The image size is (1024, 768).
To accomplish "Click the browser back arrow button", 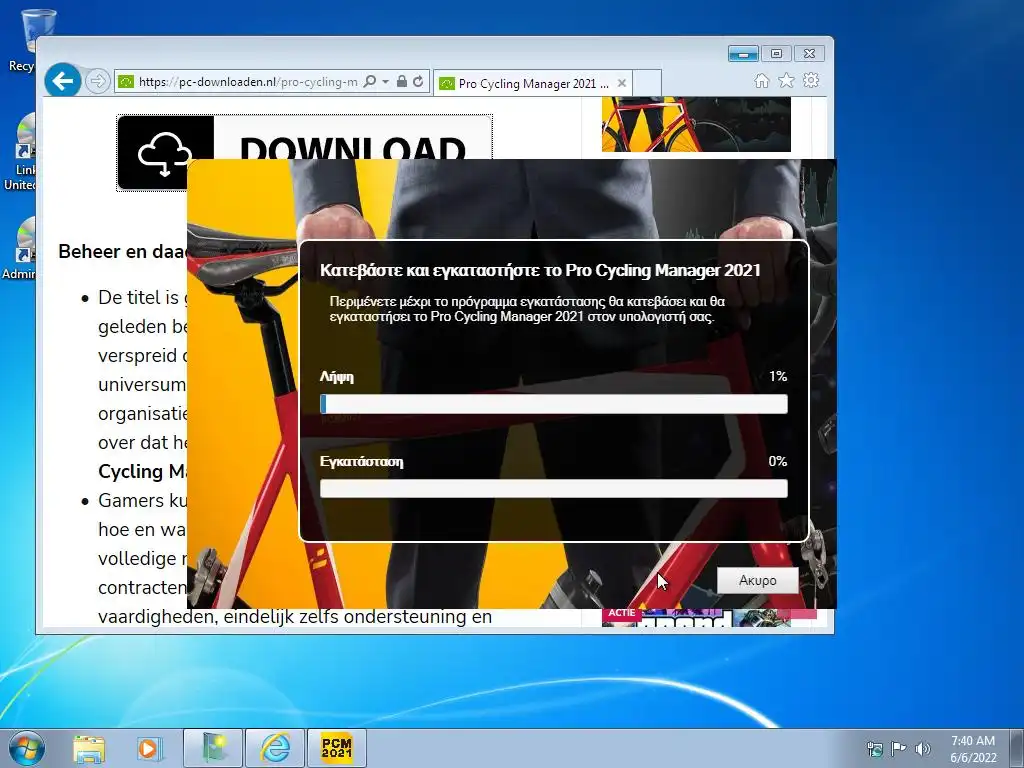I will (x=63, y=81).
